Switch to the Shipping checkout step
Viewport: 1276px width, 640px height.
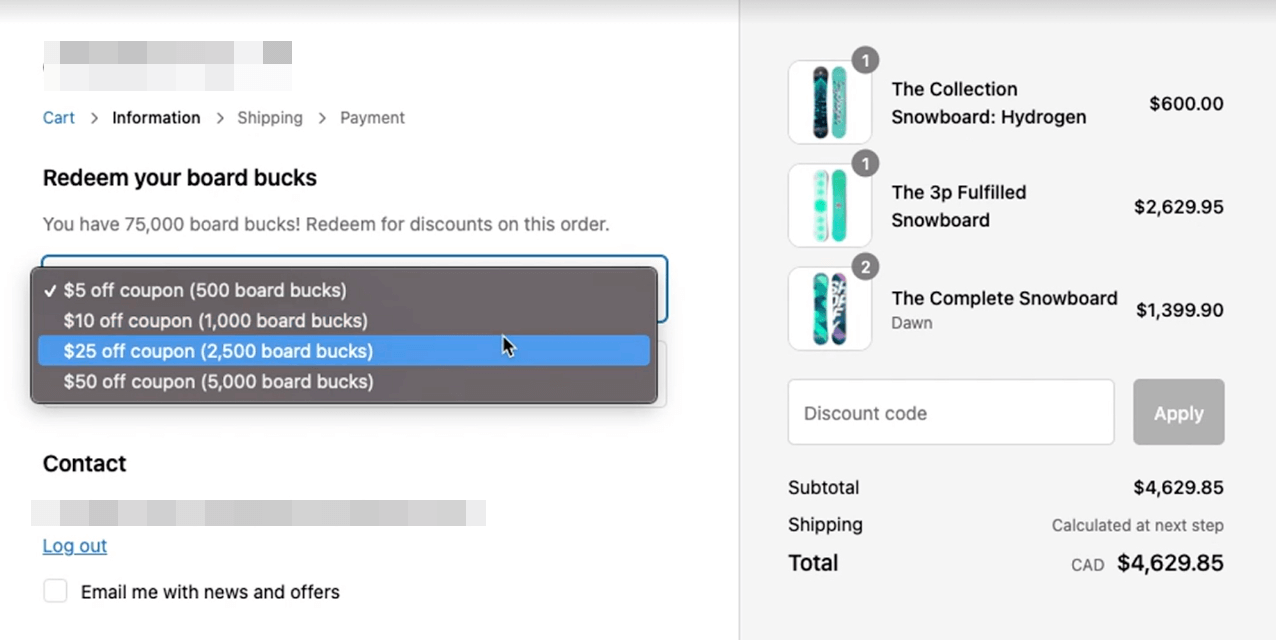click(269, 117)
